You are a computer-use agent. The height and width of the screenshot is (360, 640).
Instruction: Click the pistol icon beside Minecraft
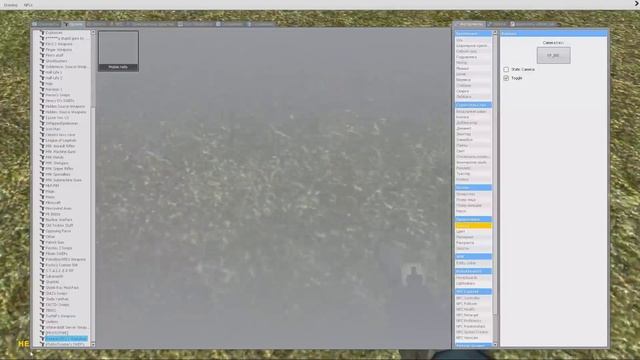(42, 202)
